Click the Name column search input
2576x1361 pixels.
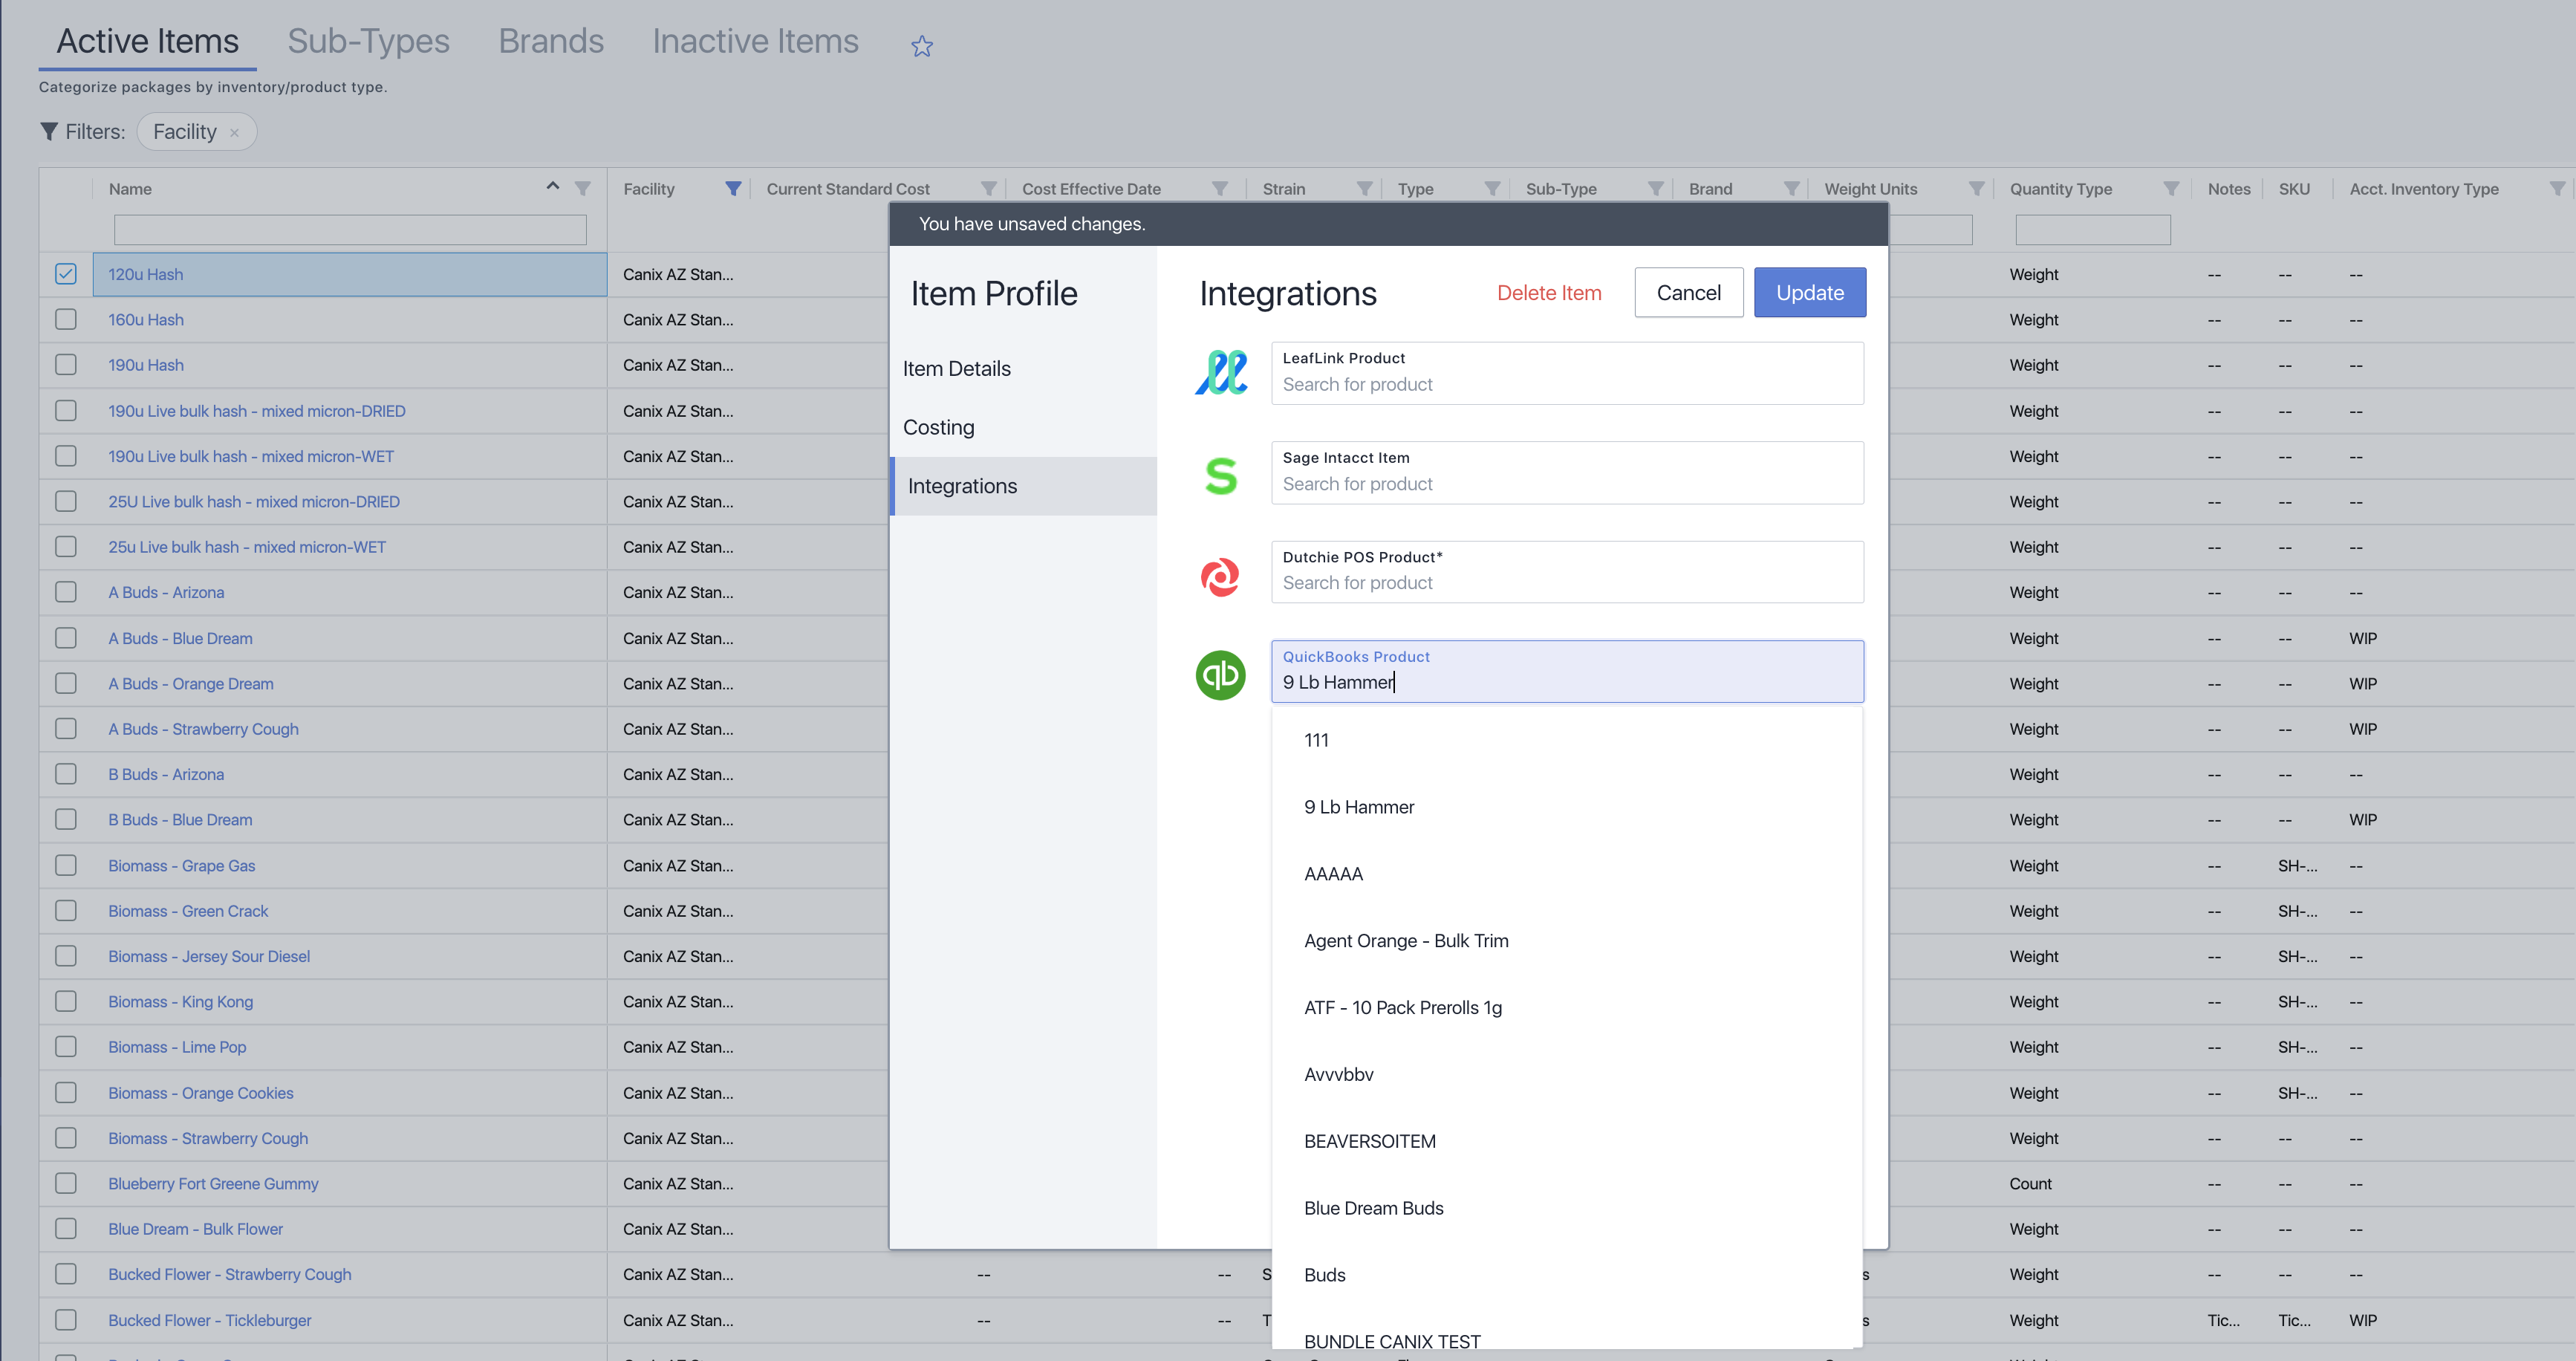click(350, 230)
